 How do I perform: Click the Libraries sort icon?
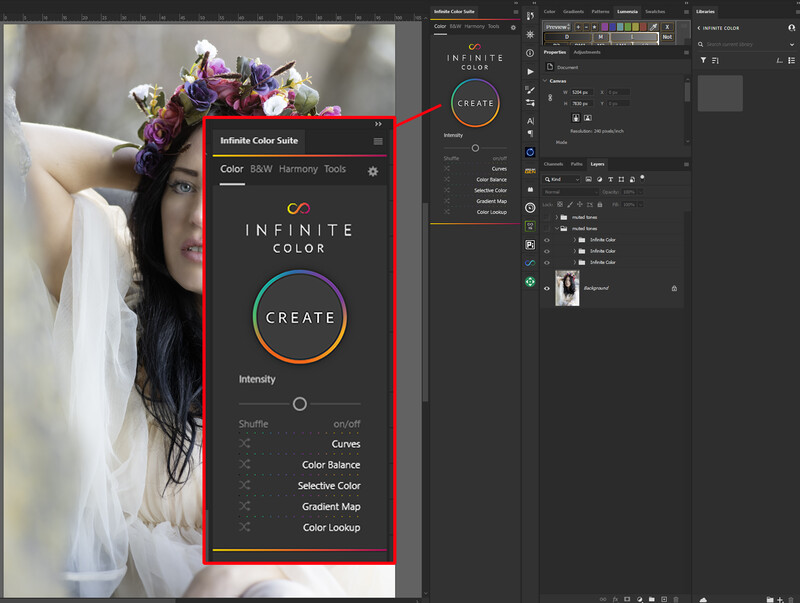(x=715, y=60)
